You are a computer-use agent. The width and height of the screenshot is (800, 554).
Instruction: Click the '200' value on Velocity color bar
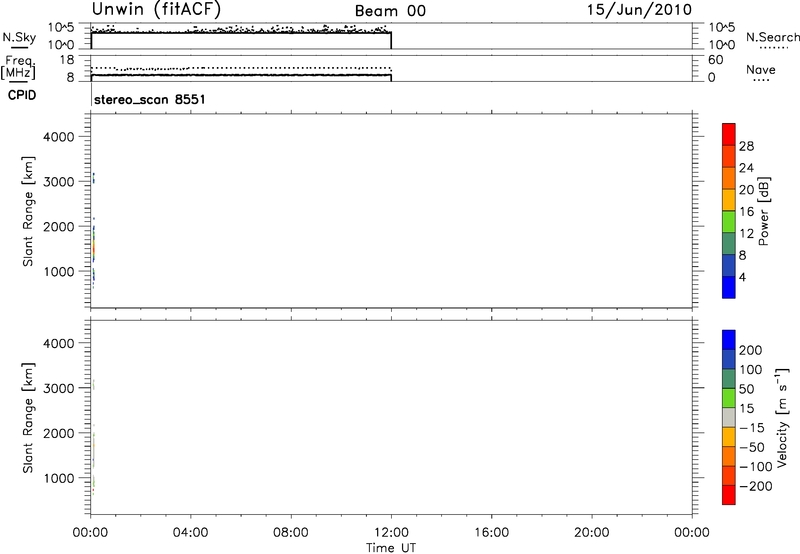[x=751, y=350]
